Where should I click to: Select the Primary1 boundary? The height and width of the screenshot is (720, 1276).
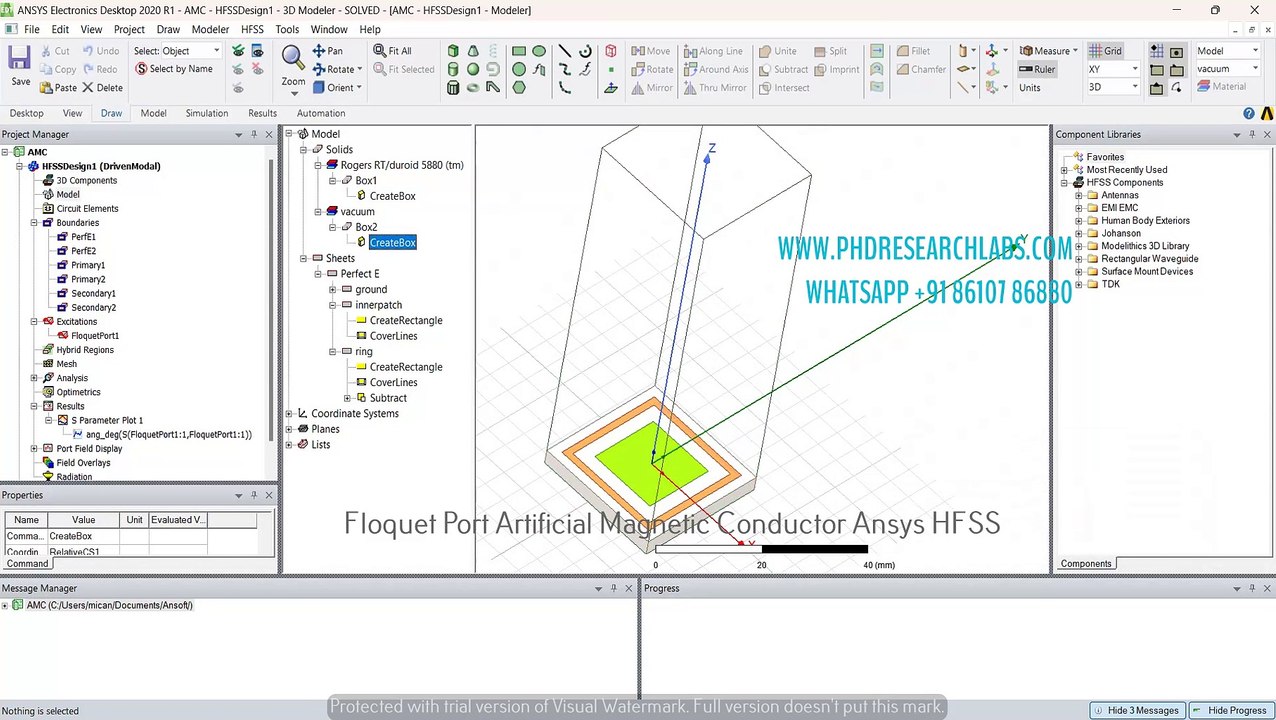(x=88, y=265)
